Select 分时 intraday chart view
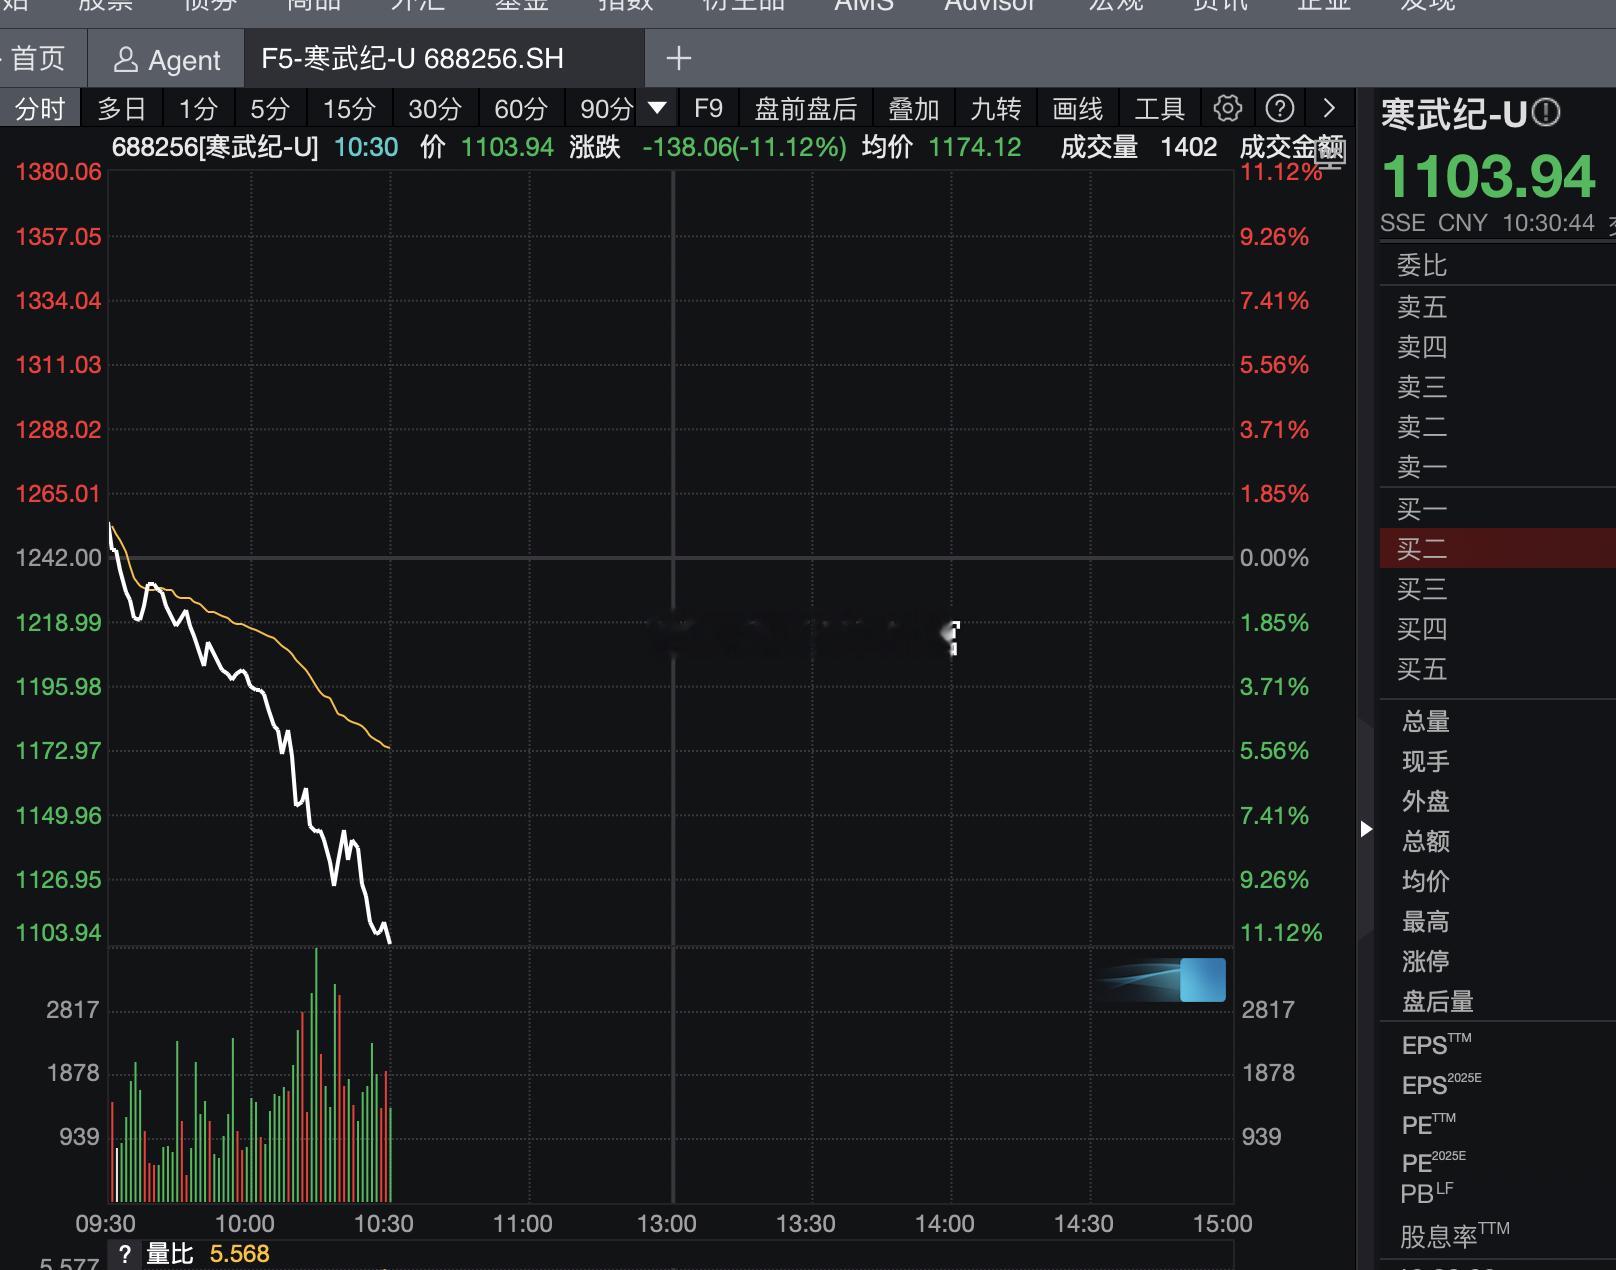1616x1270 pixels. tap(40, 108)
